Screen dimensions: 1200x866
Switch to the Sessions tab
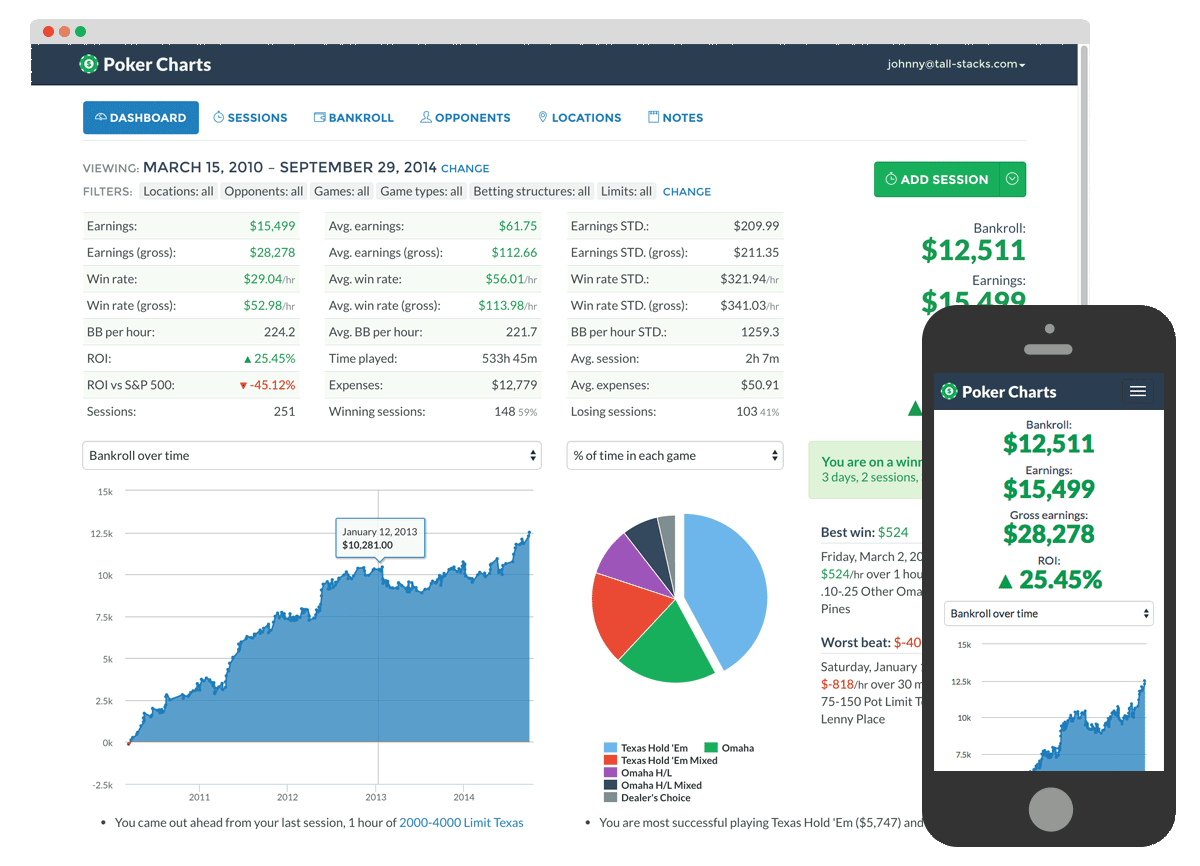(250, 117)
